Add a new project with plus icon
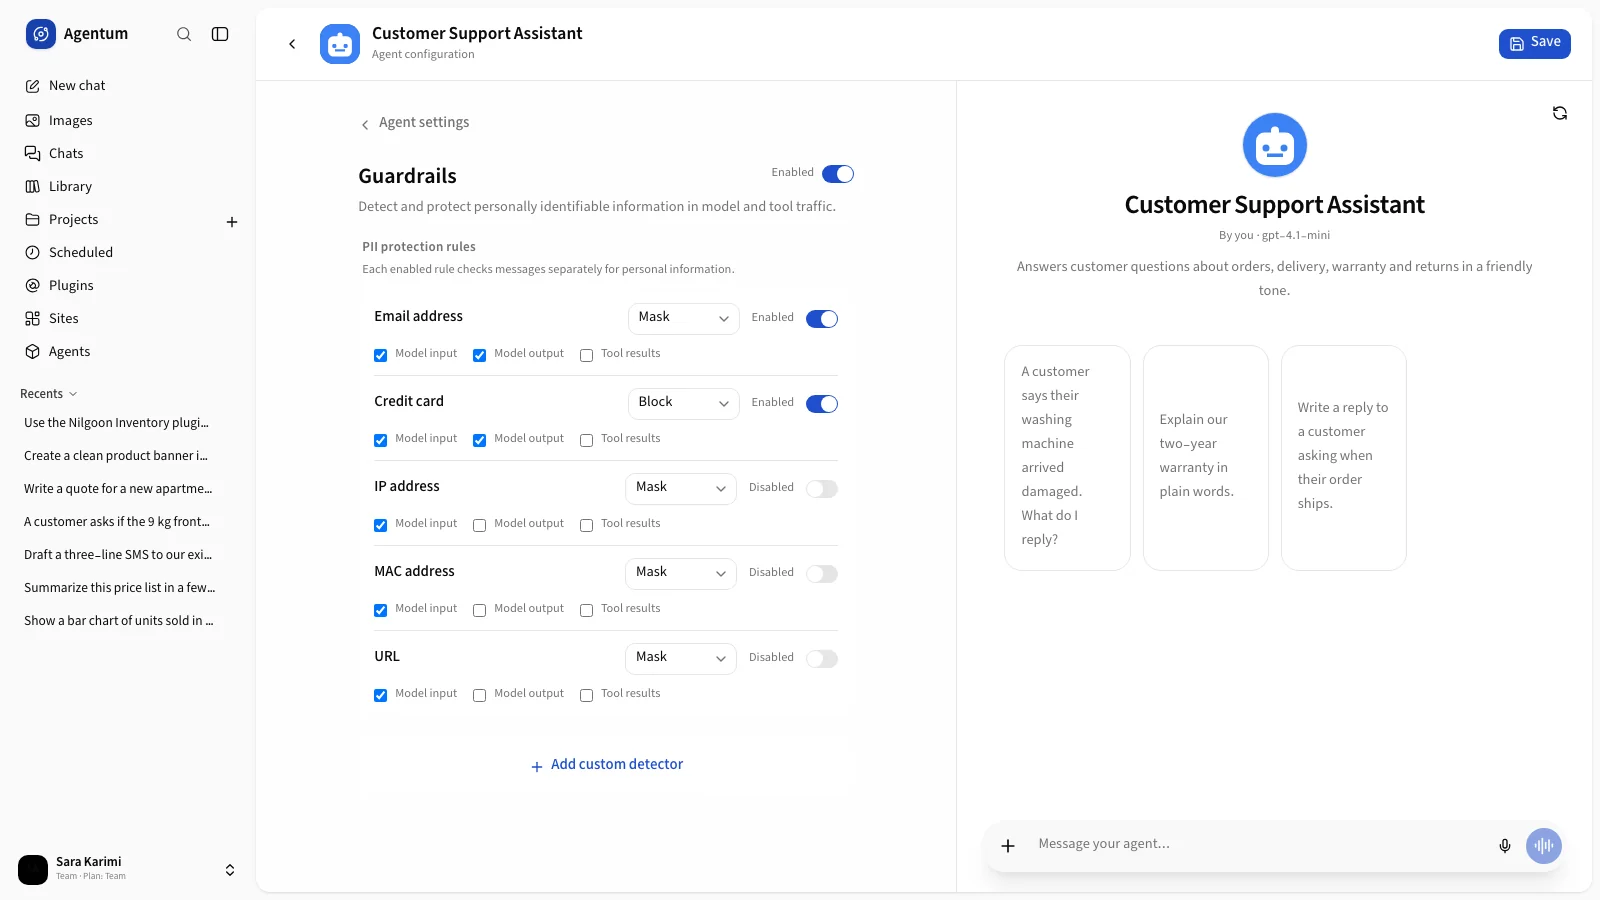Image resolution: width=1600 pixels, height=900 pixels. pyautogui.click(x=232, y=222)
